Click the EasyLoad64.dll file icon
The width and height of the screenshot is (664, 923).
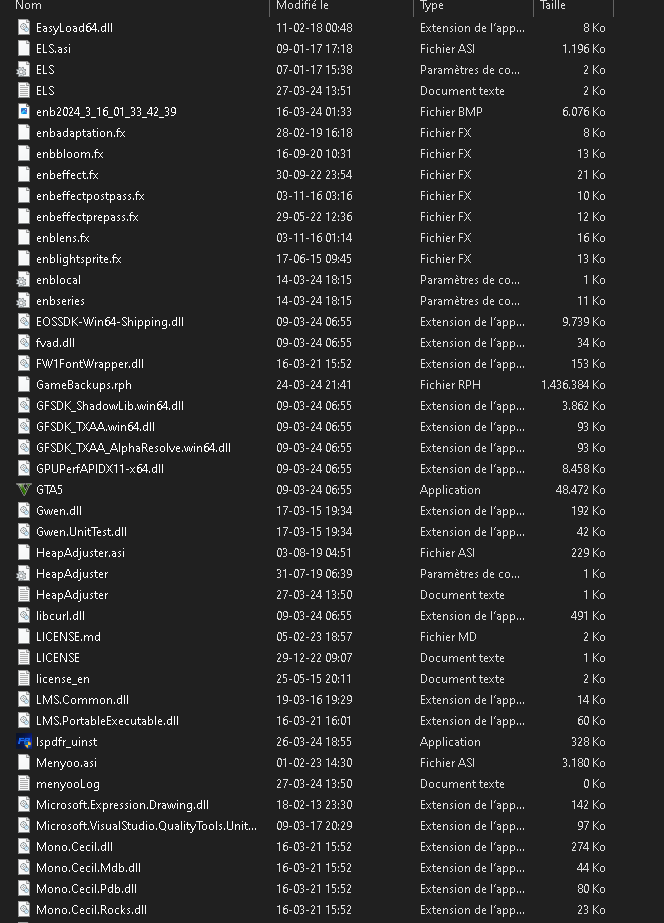pos(24,28)
